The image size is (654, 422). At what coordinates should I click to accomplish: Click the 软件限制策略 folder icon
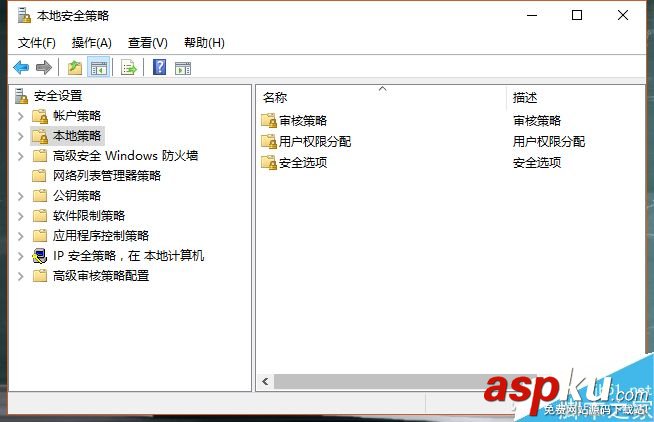coord(40,216)
